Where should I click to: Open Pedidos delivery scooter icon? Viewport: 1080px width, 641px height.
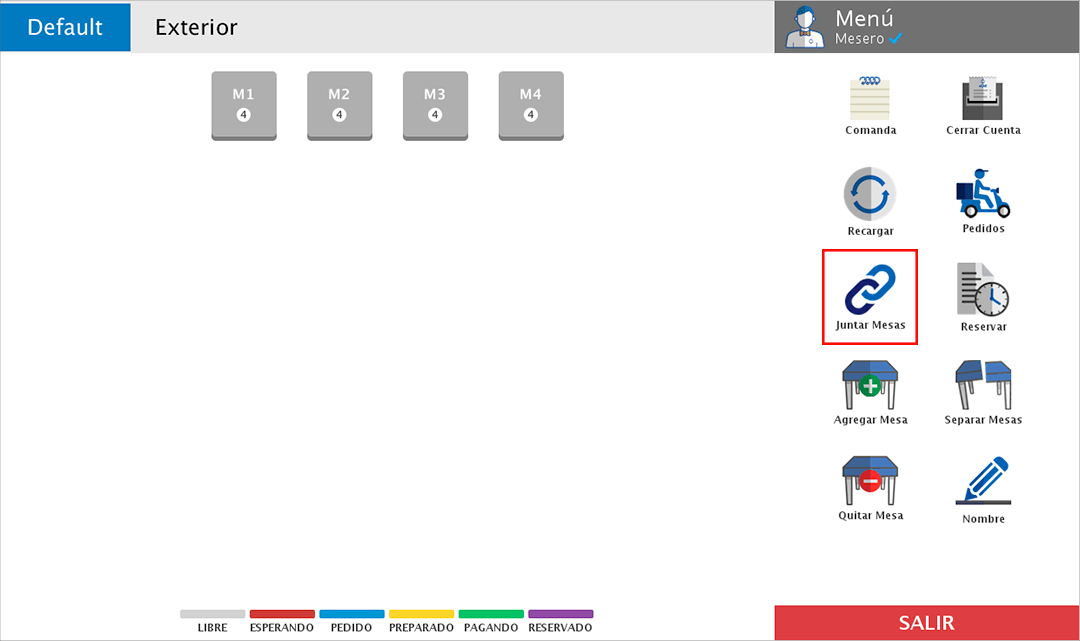(983, 194)
